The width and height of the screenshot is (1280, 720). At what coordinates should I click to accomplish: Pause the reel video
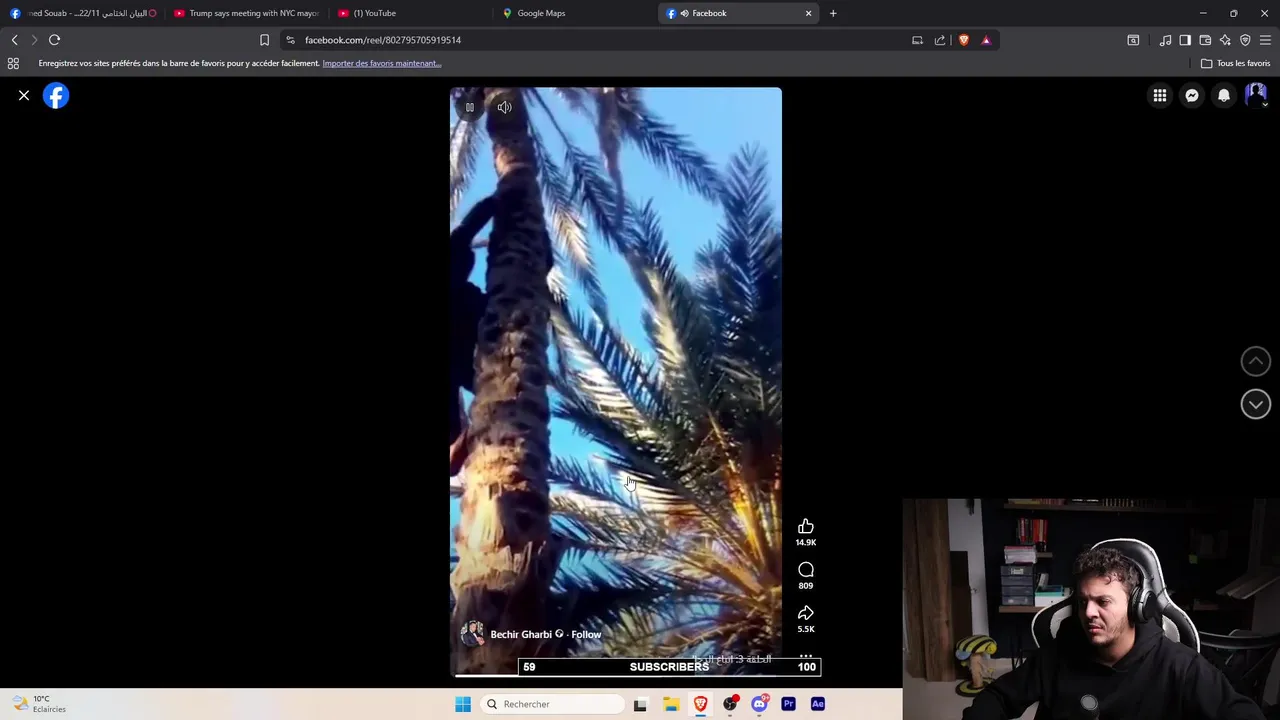pos(469,107)
